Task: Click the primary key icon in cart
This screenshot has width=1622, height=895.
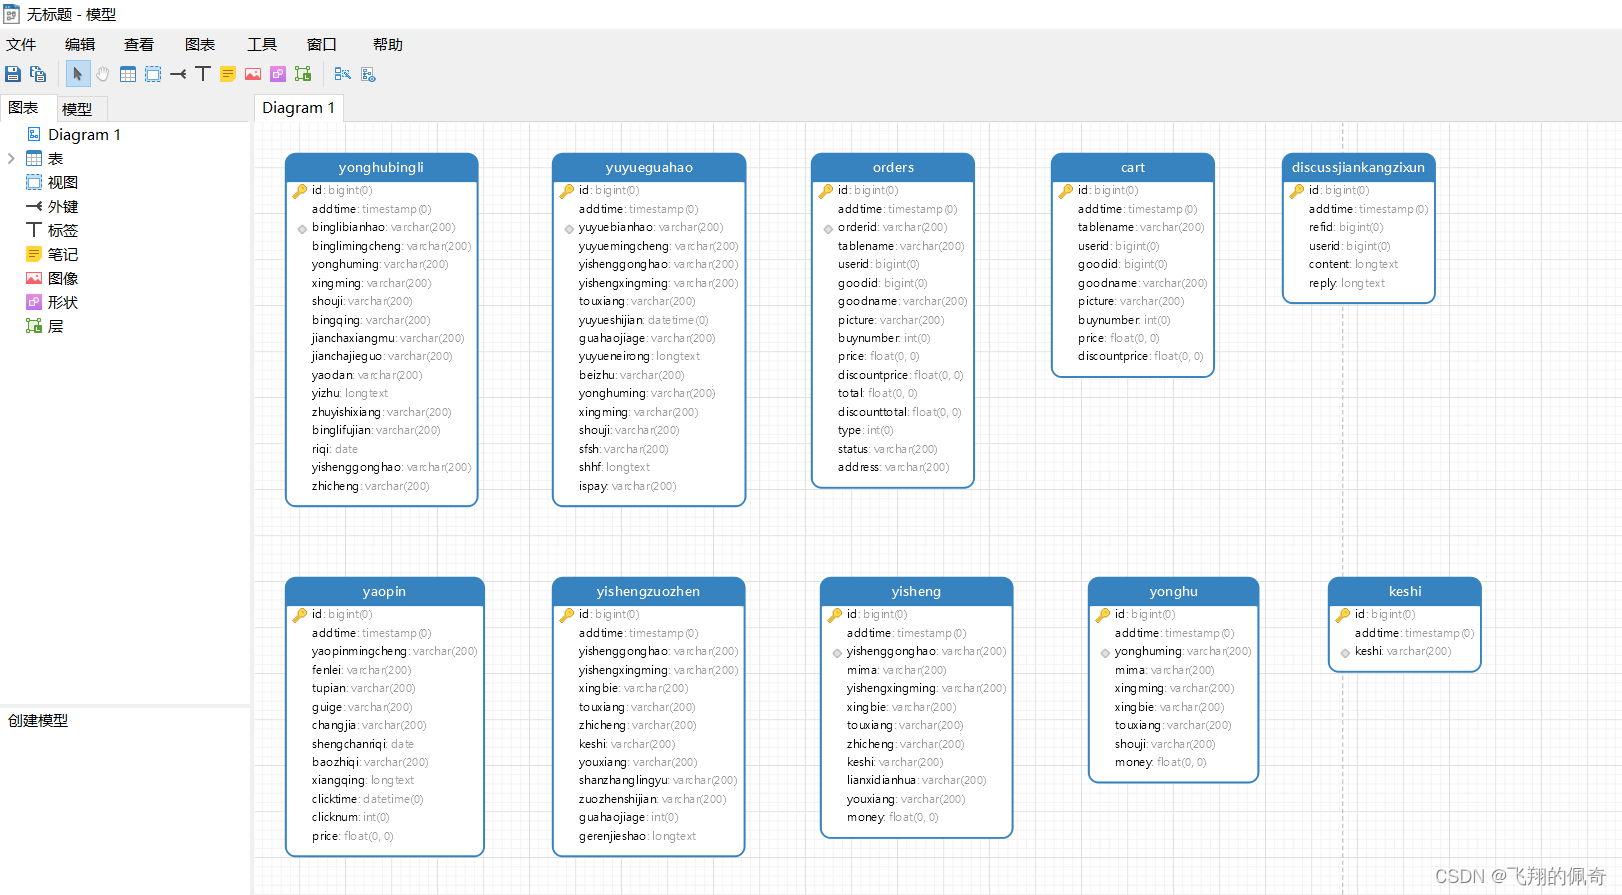Action: (x=1066, y=191)
